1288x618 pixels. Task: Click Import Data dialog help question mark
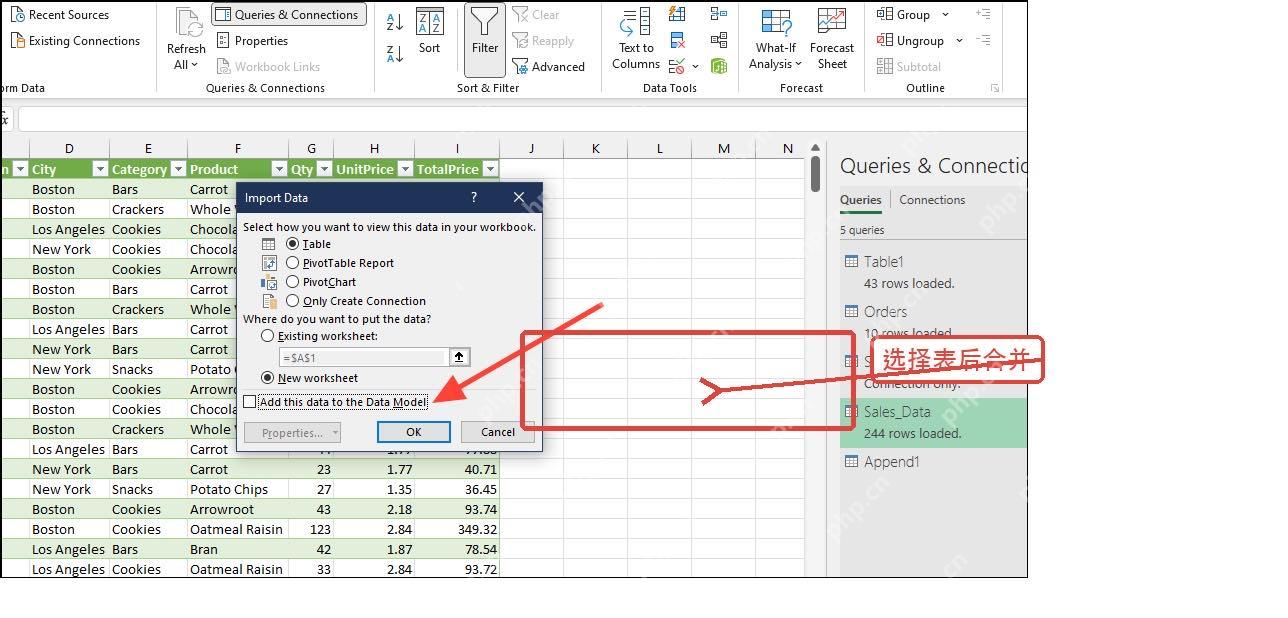(474, 198)
